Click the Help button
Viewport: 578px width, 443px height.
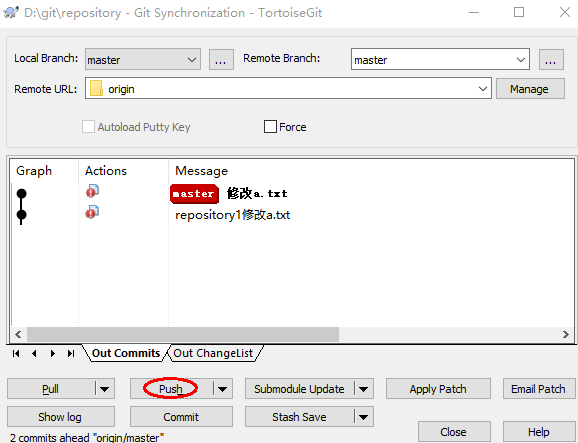click(539, 432)
